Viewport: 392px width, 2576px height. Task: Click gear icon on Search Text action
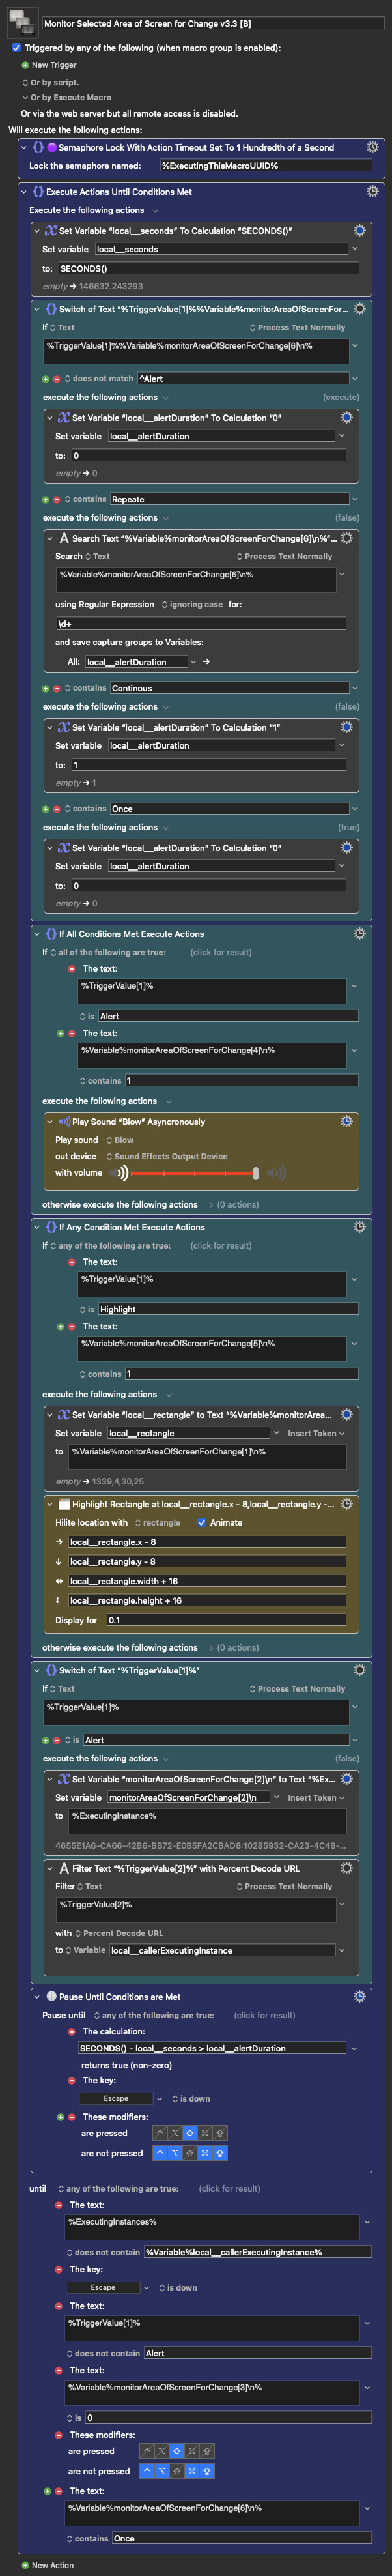tap(346, 538)
